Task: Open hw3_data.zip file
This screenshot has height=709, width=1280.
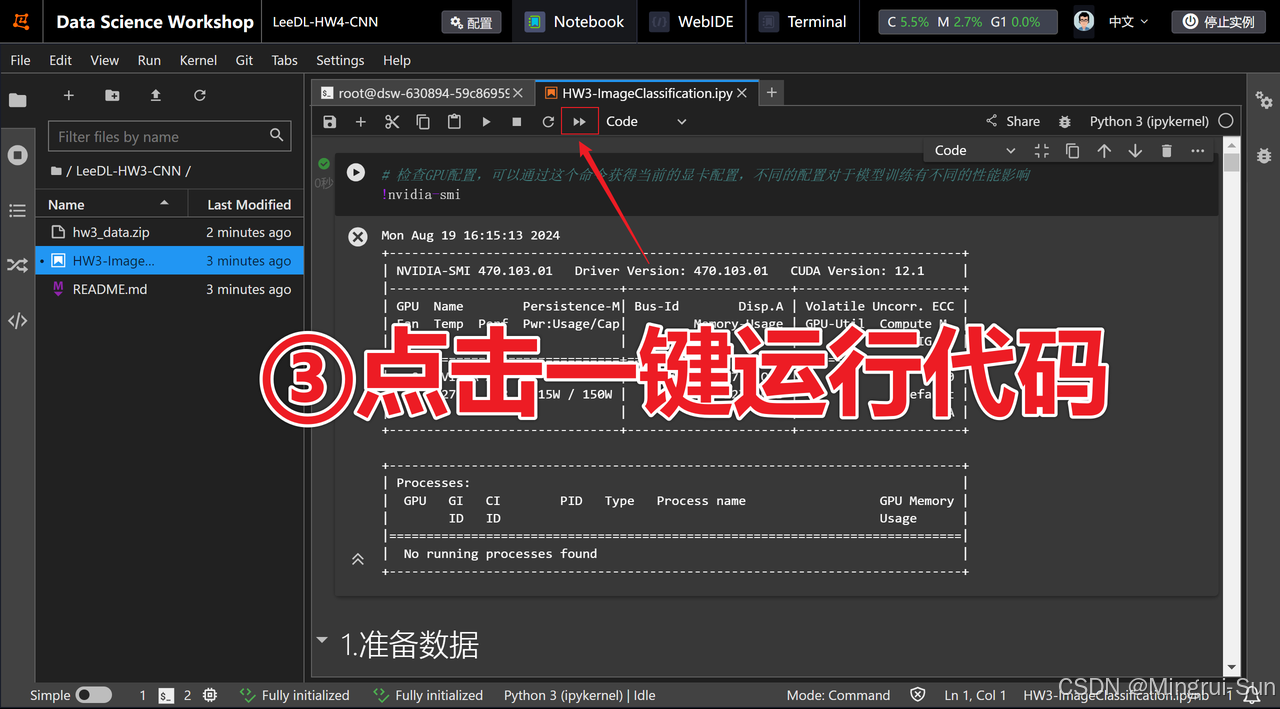Action: coord(170,232)
